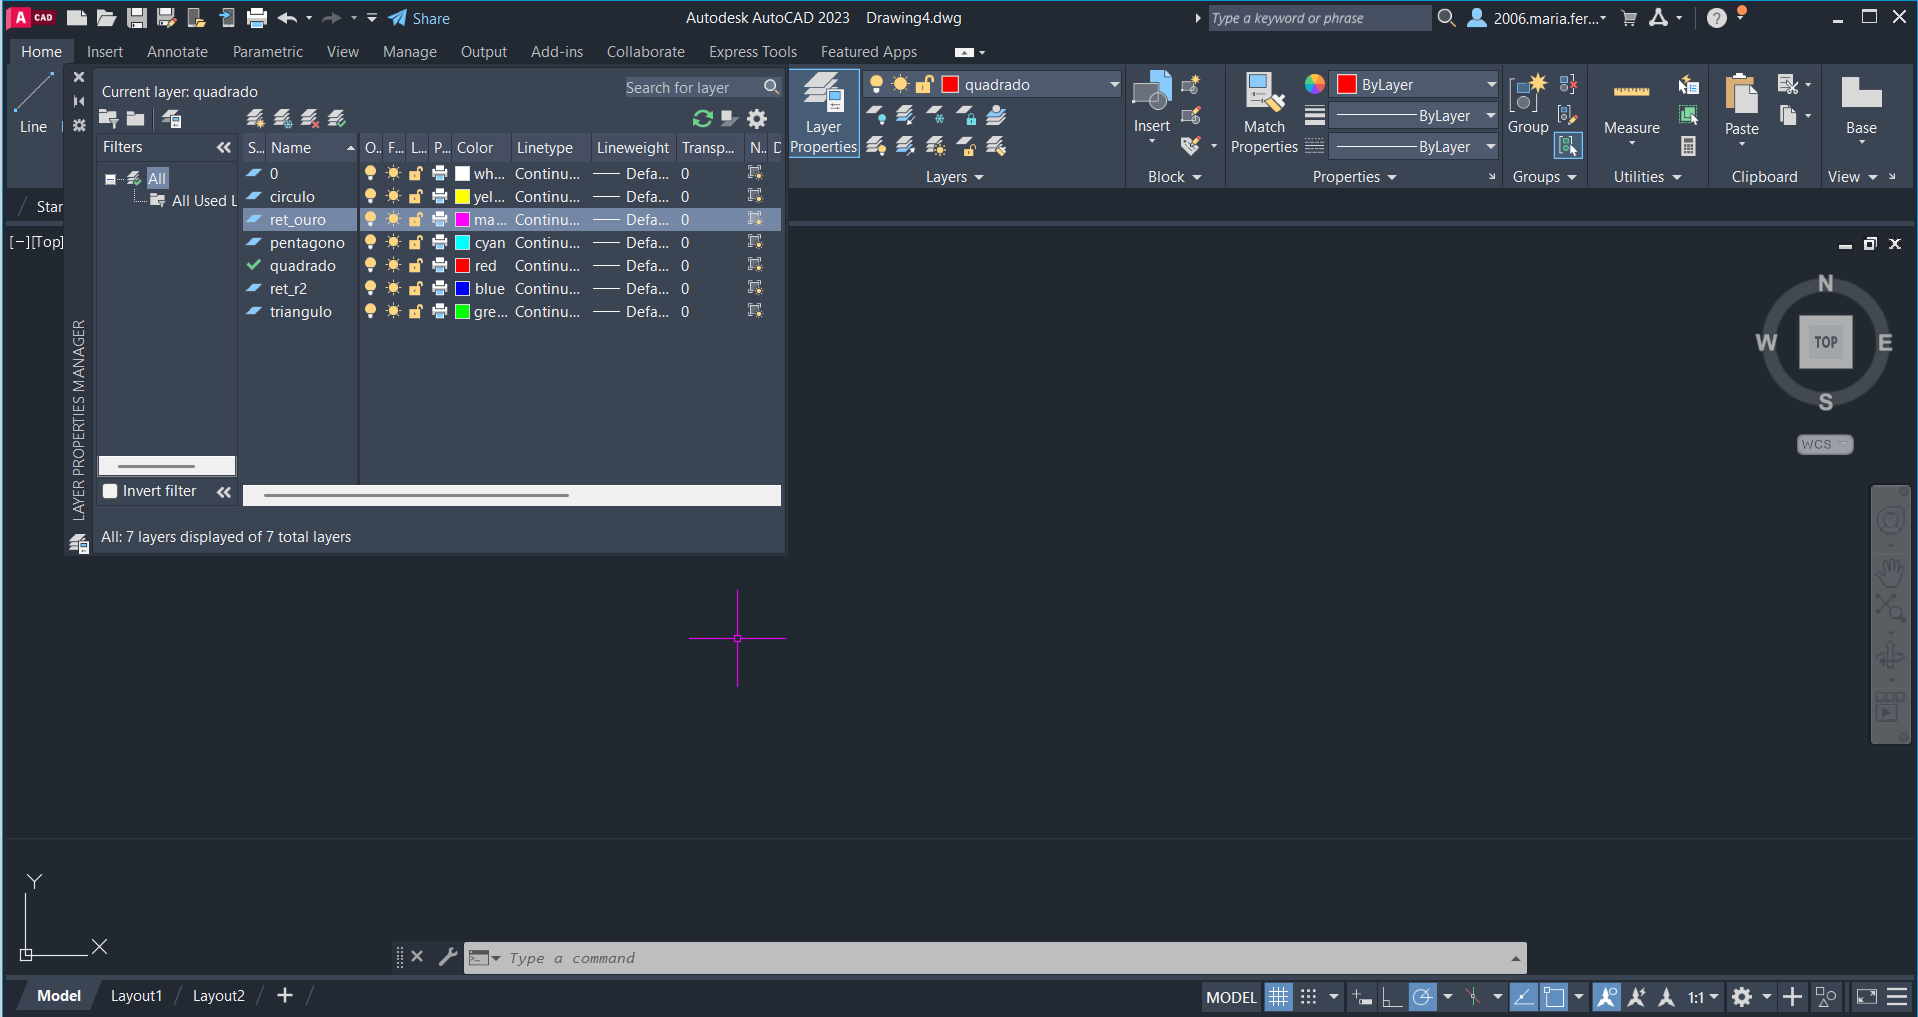Click the Make Current layer tool
Viewport: 1918px width, 1017px height.
(x=996, y=115)
